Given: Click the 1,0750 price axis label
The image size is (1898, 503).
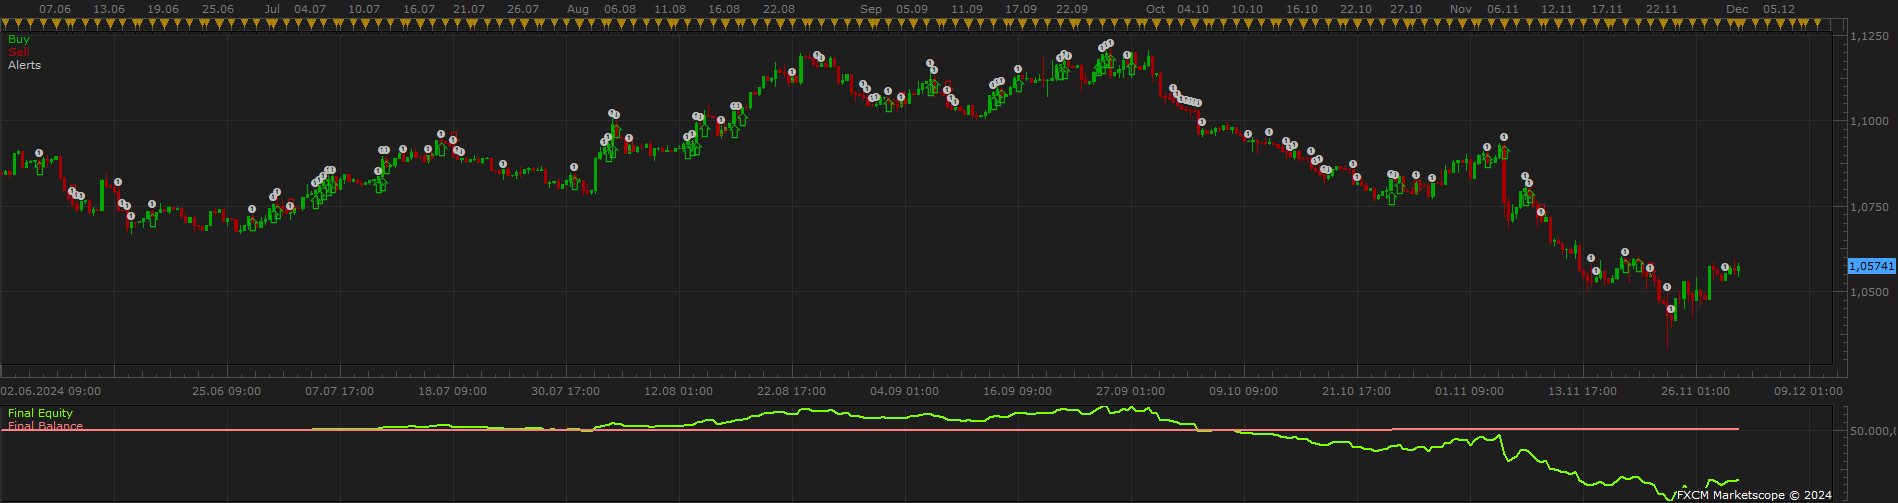Looking at the screenshot, I should 1869,207.
